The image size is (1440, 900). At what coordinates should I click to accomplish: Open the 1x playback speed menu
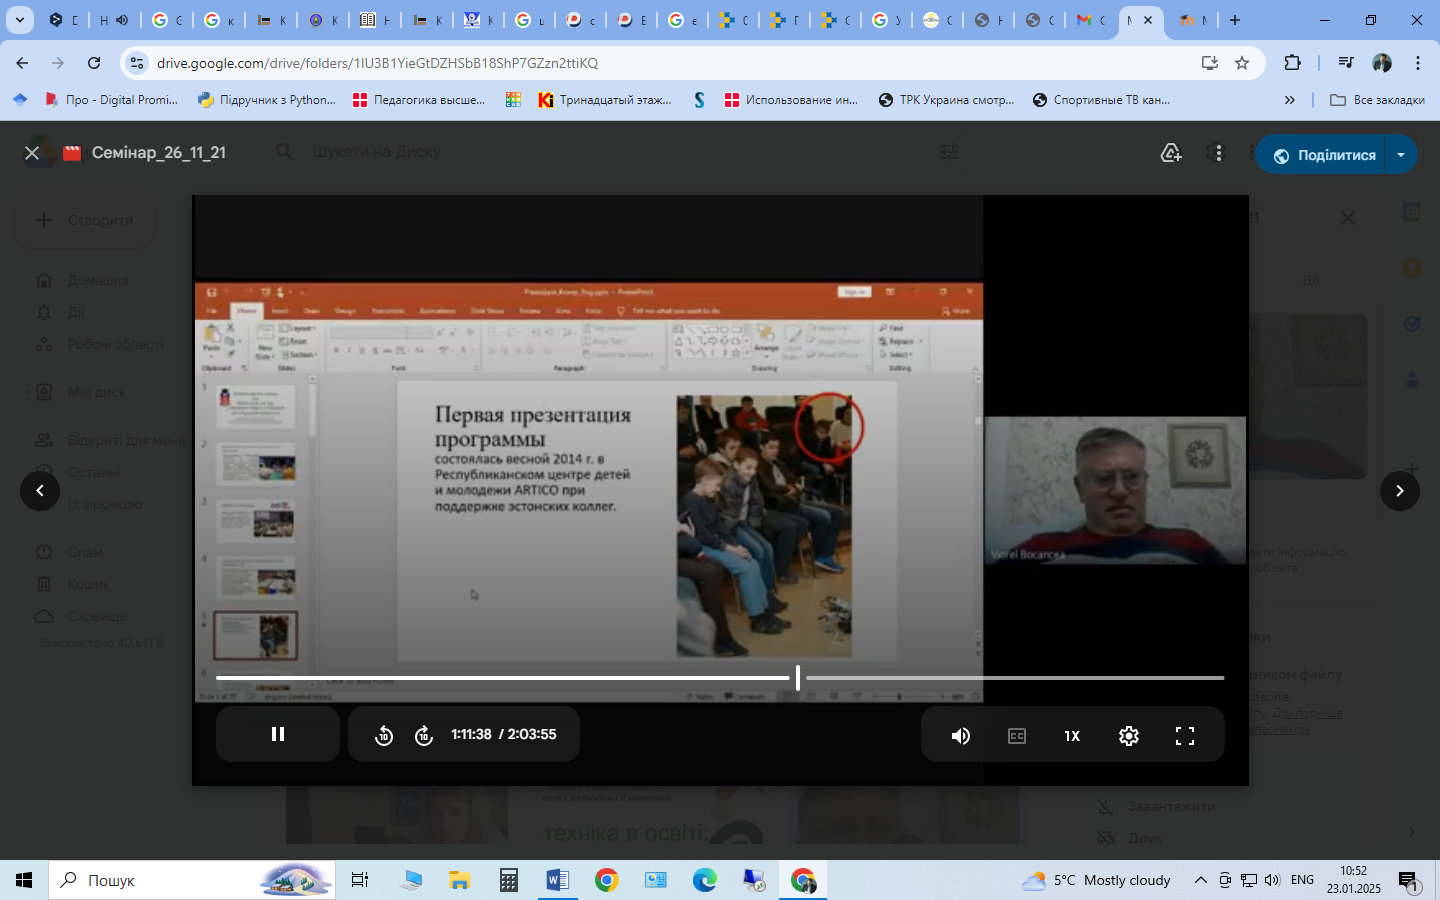tap(1072, 736)
